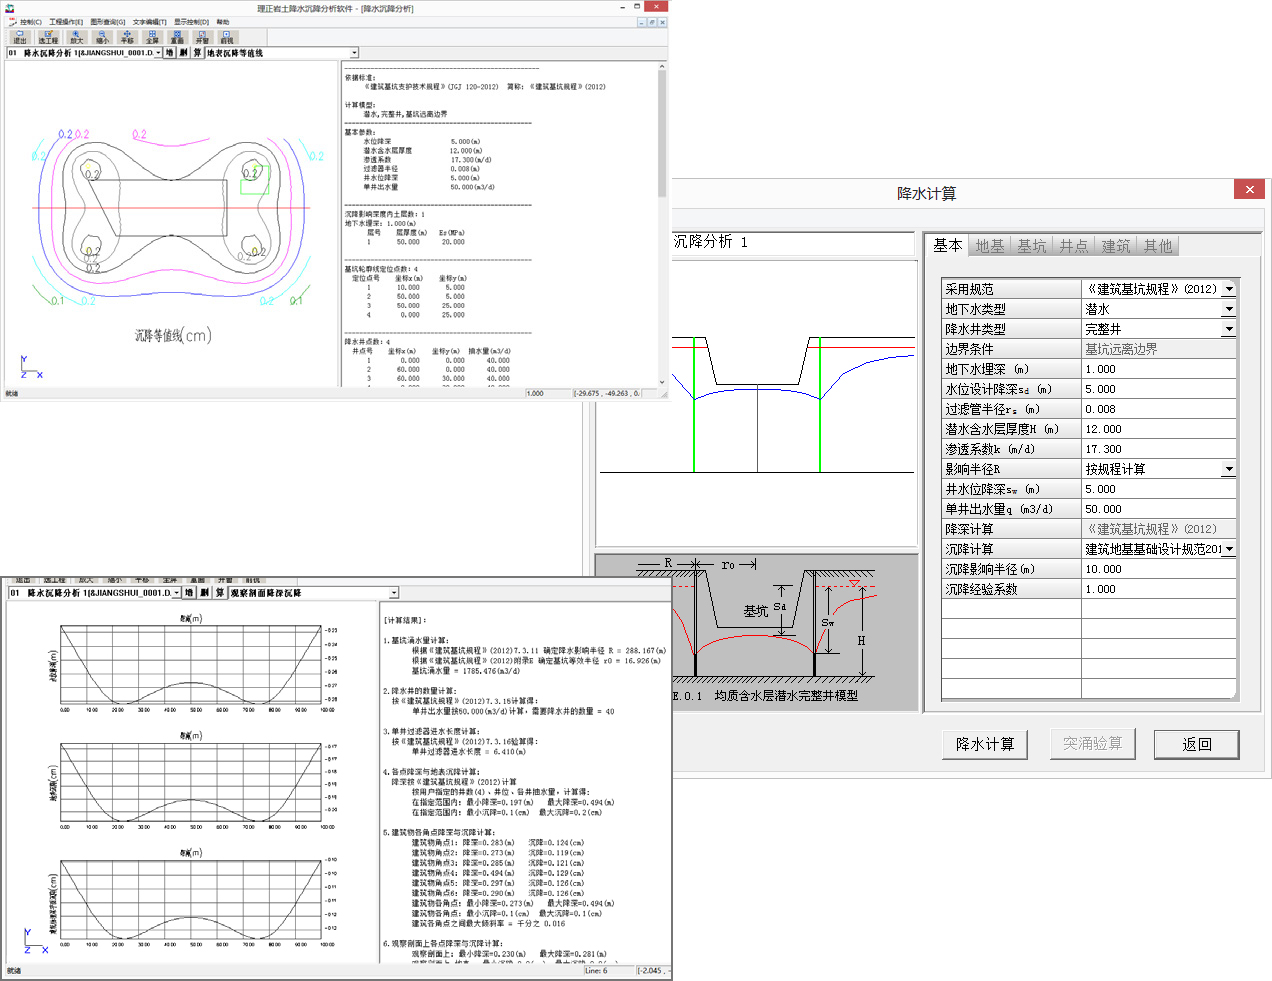The height and width of the screenshot is (981, 1272).
Task: Click the 返回 button
Action: pos(1196,744)
